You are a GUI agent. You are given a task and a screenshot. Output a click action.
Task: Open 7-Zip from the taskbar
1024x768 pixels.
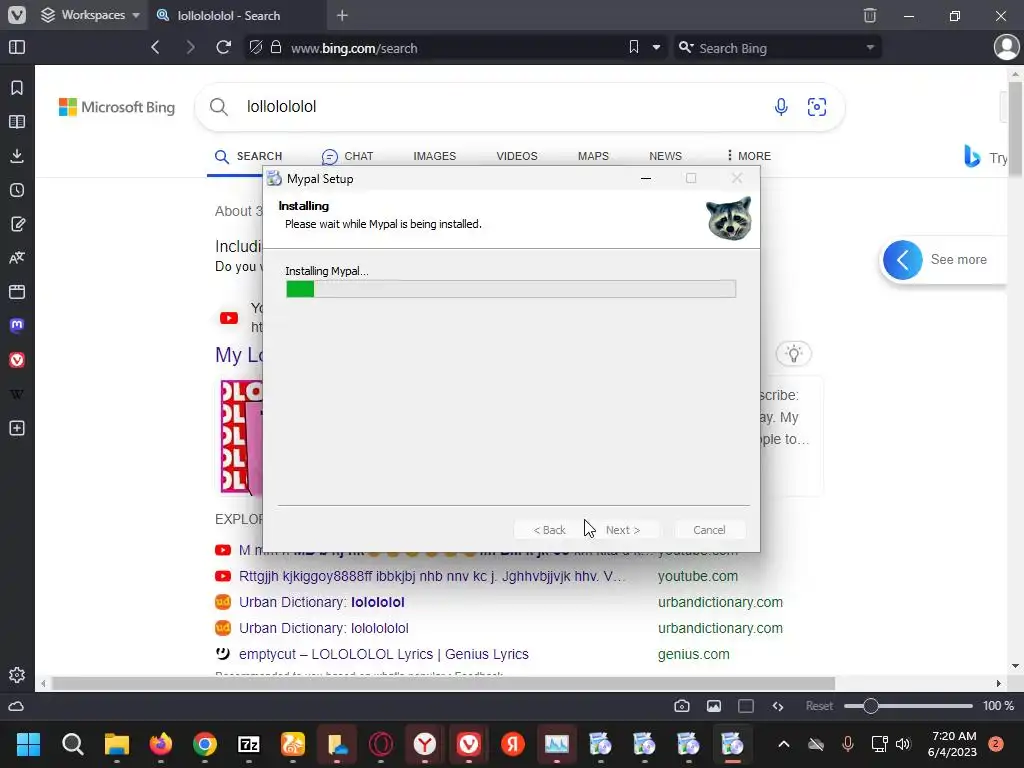249,744
